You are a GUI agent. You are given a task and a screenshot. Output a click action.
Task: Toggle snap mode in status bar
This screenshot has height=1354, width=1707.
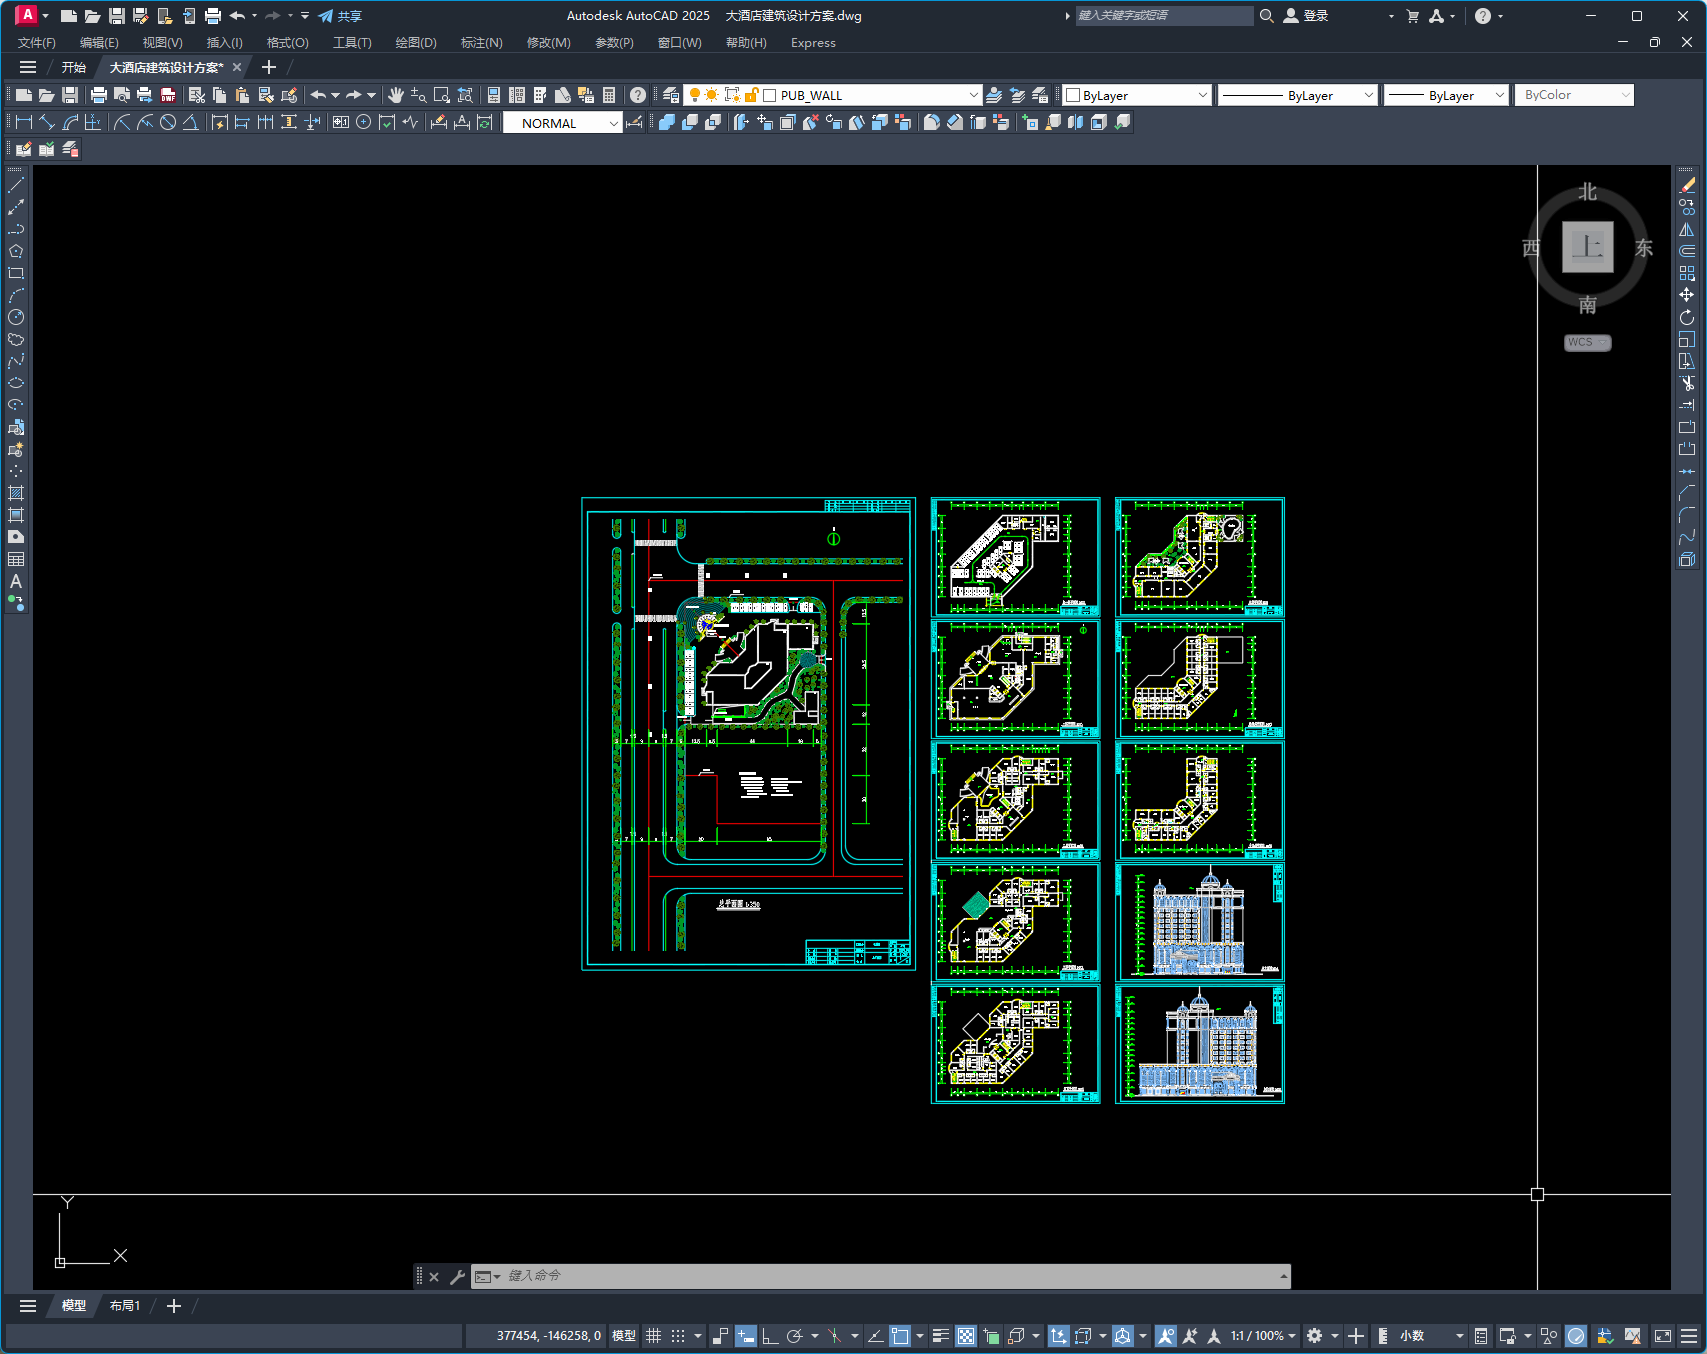pyautogui.click(x=678, y=1336)
